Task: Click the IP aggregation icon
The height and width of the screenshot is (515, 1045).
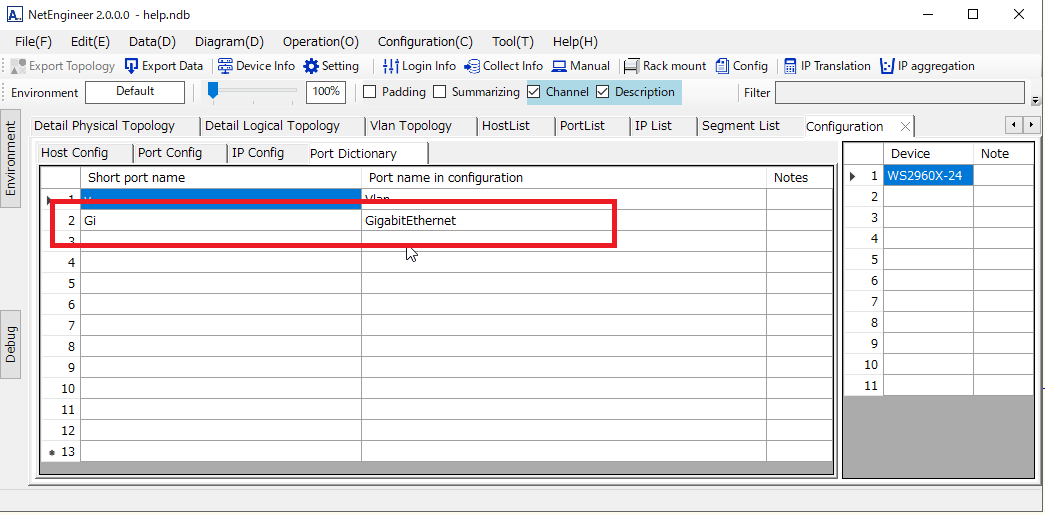Action: pos(887,66)
